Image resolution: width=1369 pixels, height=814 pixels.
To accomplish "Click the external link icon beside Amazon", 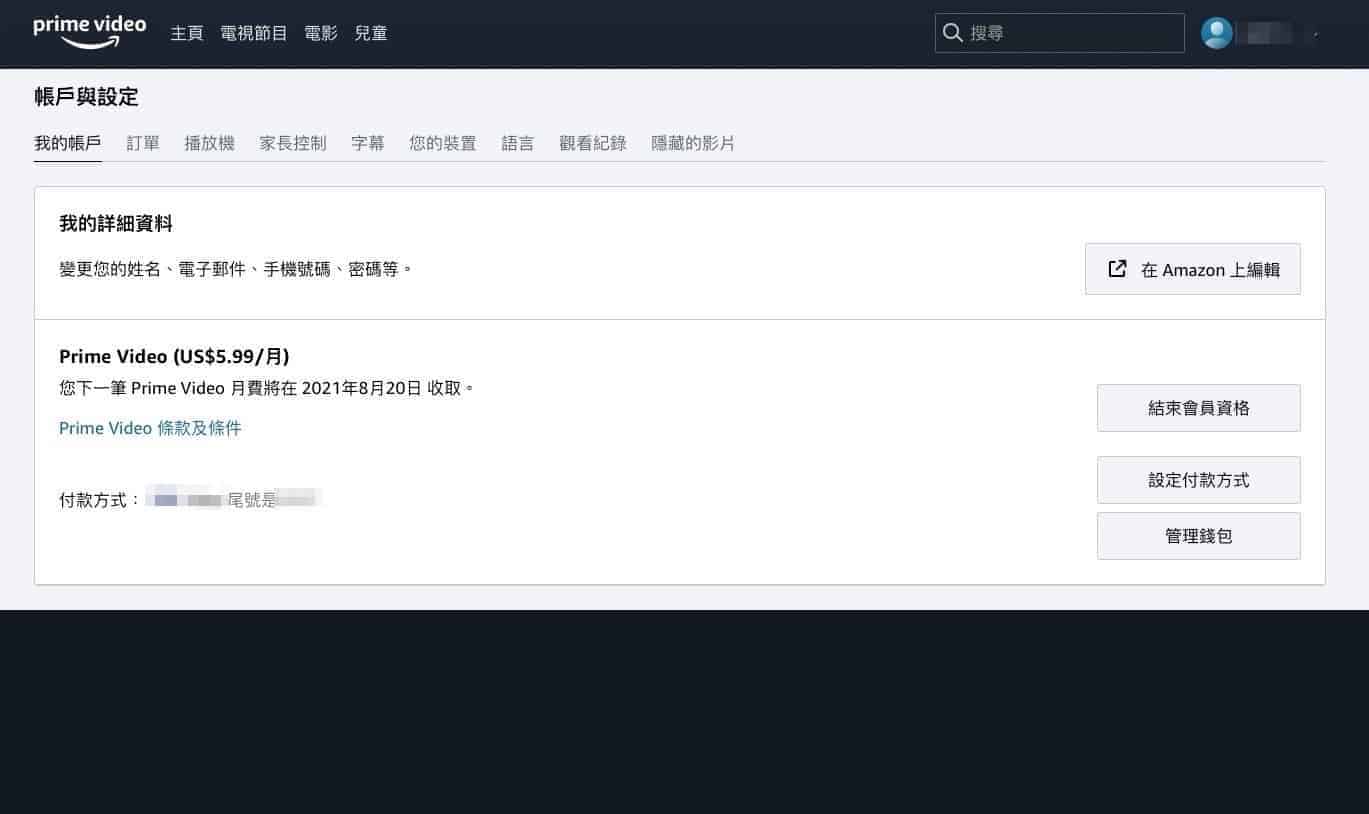I will [x=1117, y=269].
